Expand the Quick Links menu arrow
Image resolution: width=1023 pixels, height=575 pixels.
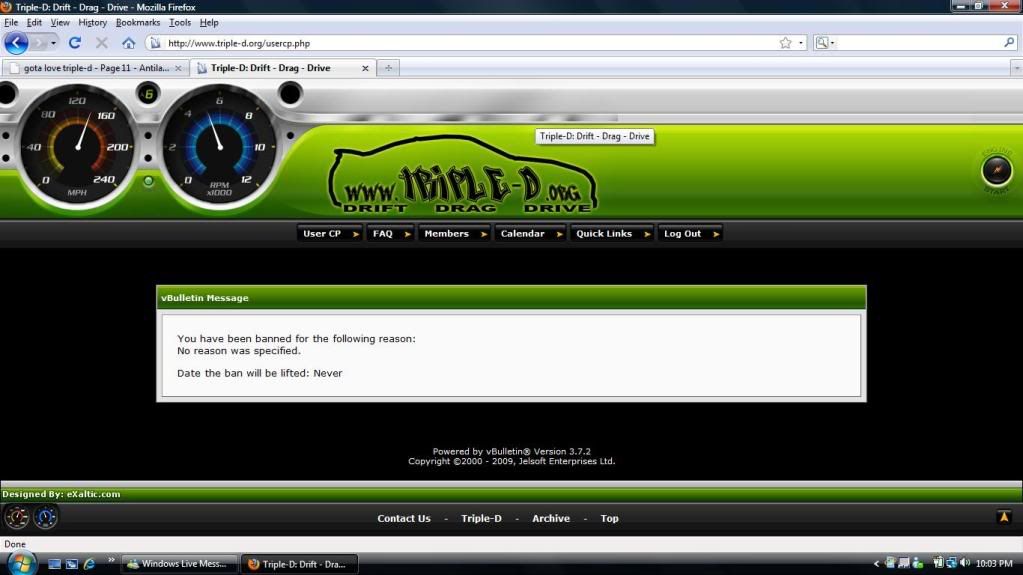pyautogui.click(x=647, y=234)
